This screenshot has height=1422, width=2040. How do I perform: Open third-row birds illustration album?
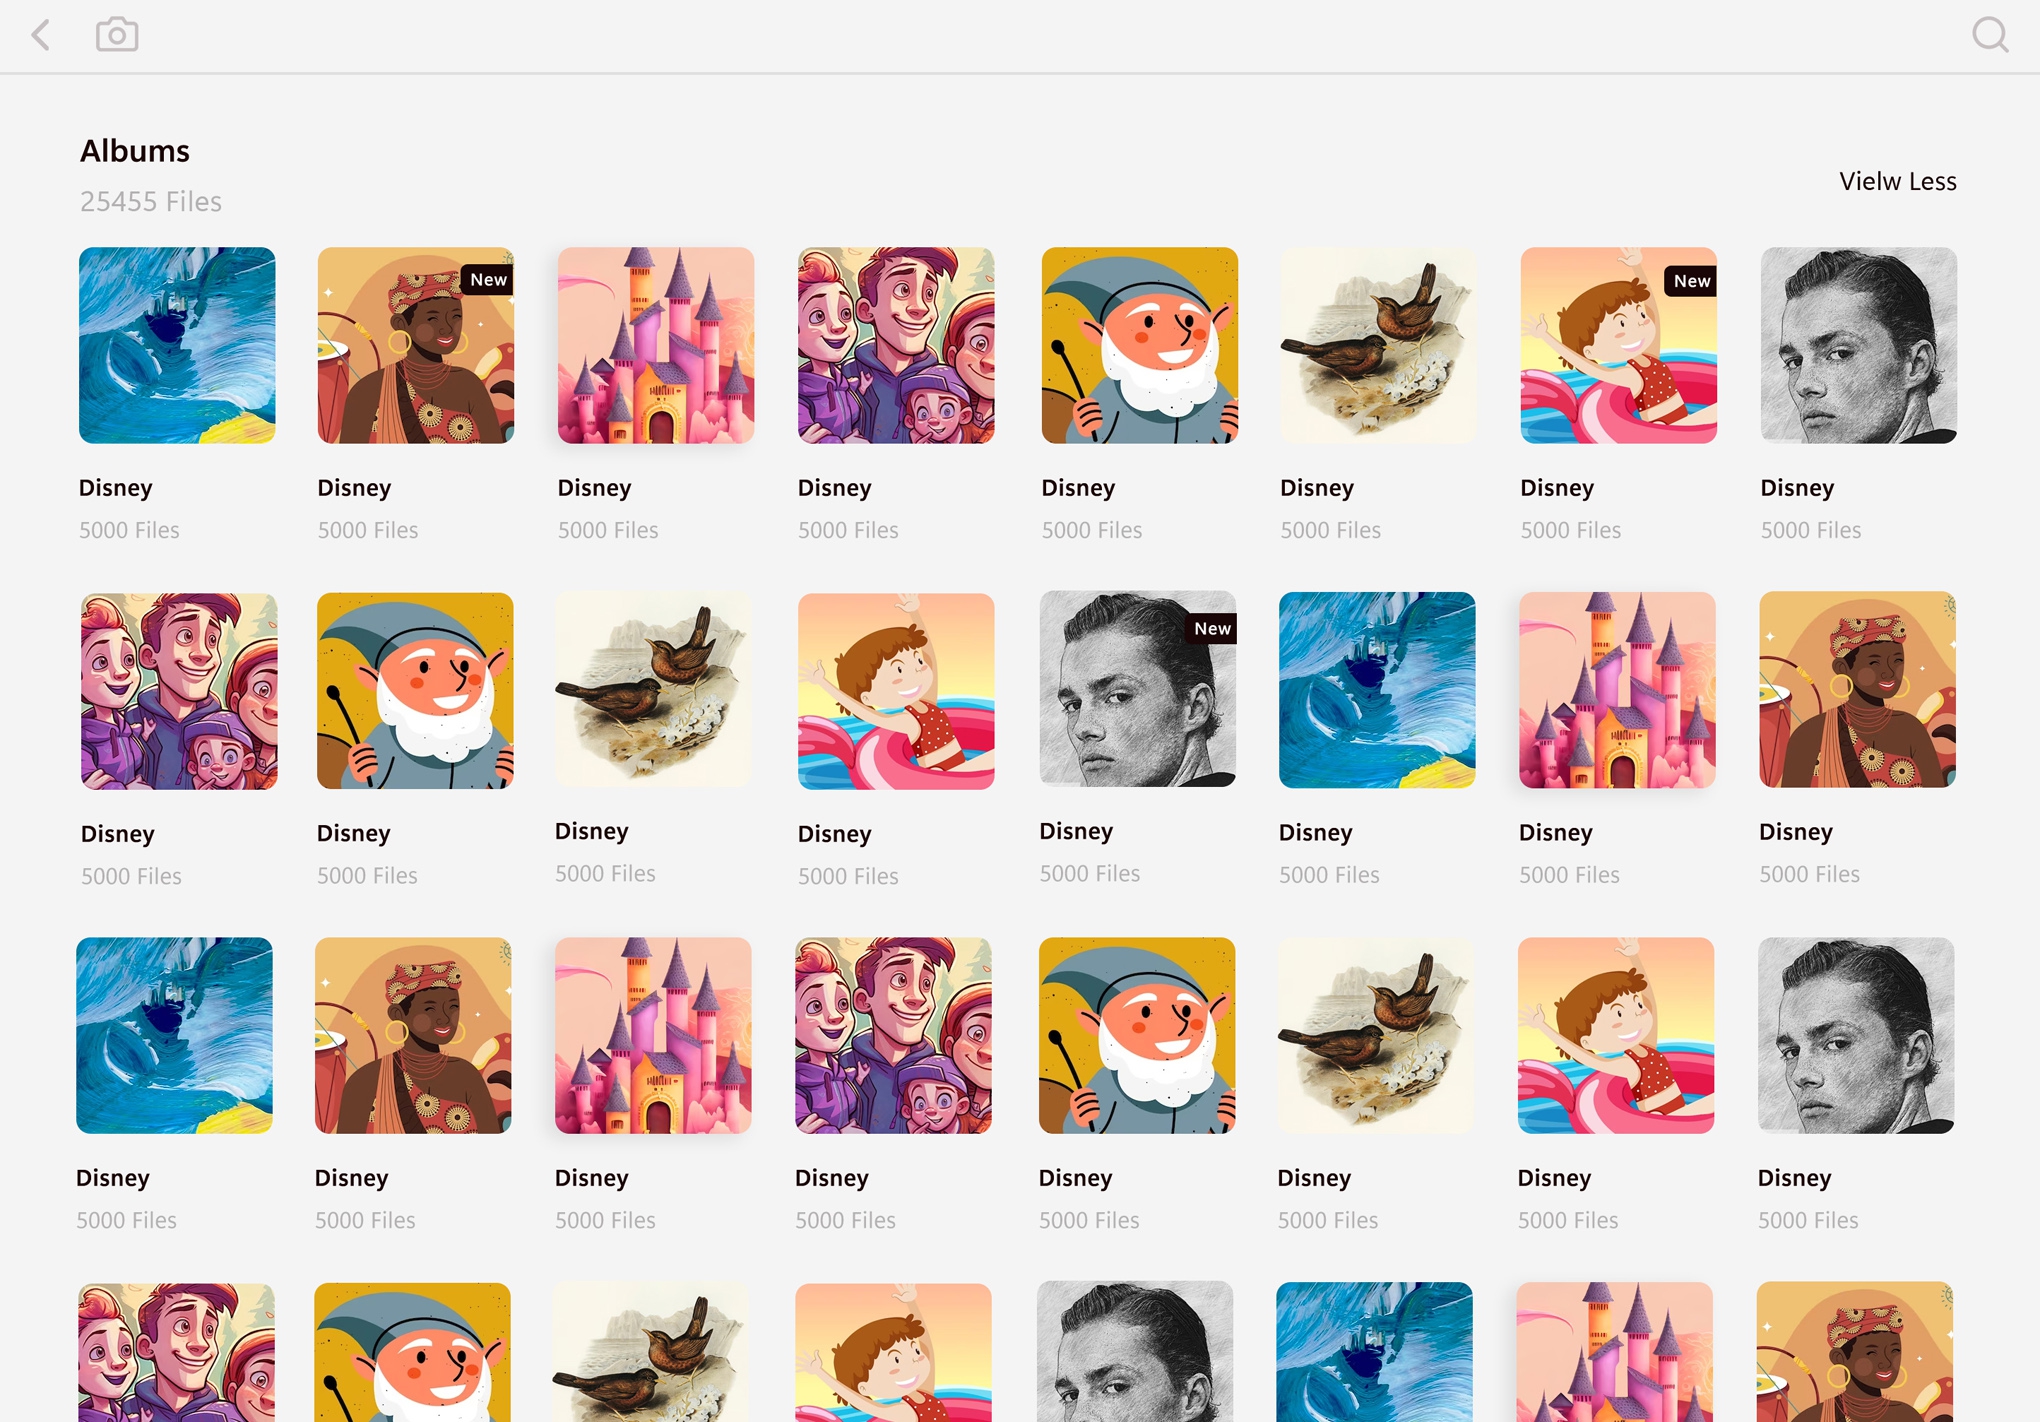coord(1375,1035)
